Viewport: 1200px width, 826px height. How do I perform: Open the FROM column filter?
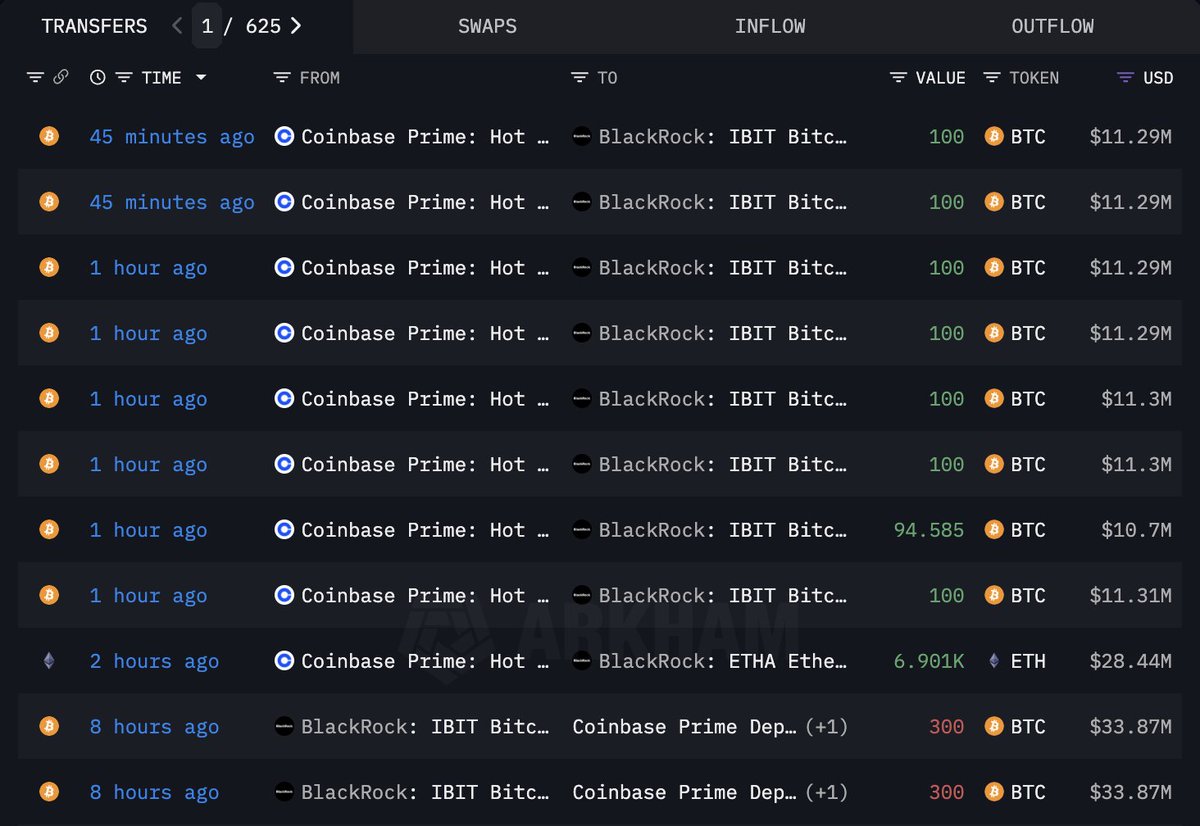click(281, 77)
